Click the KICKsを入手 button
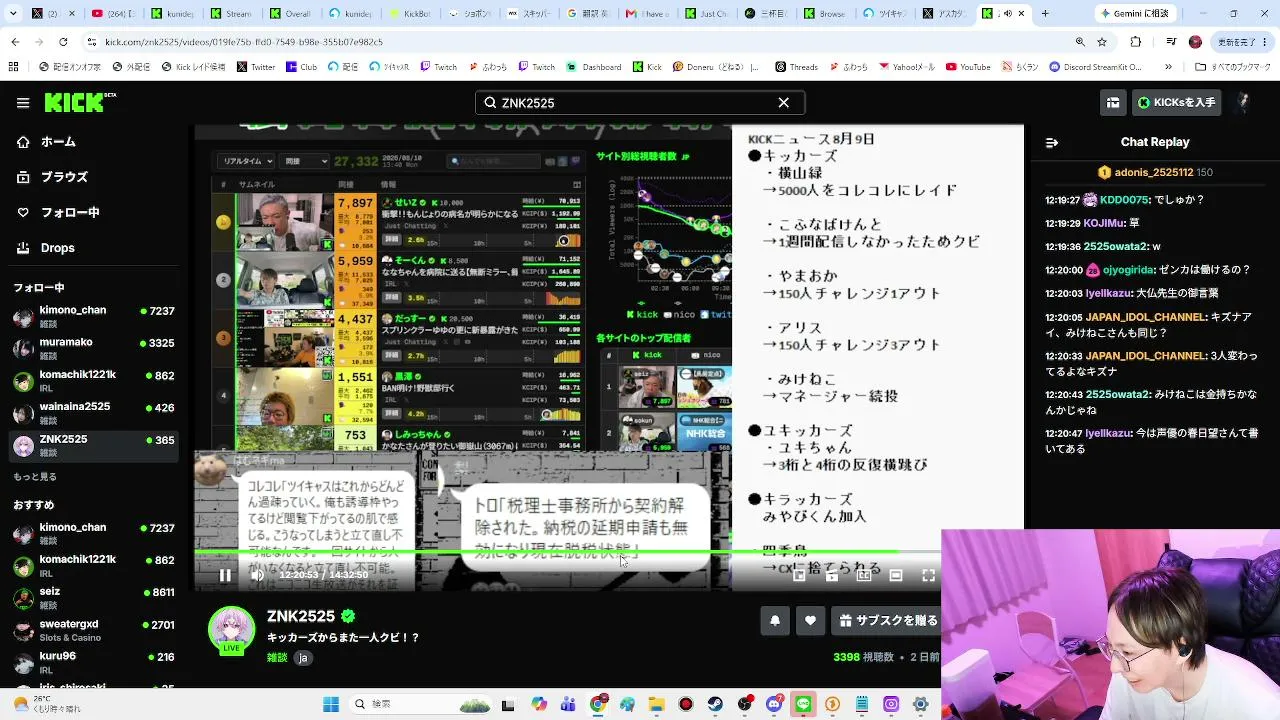Viewport: 1280px width, 720px height. coord(1177,102)
